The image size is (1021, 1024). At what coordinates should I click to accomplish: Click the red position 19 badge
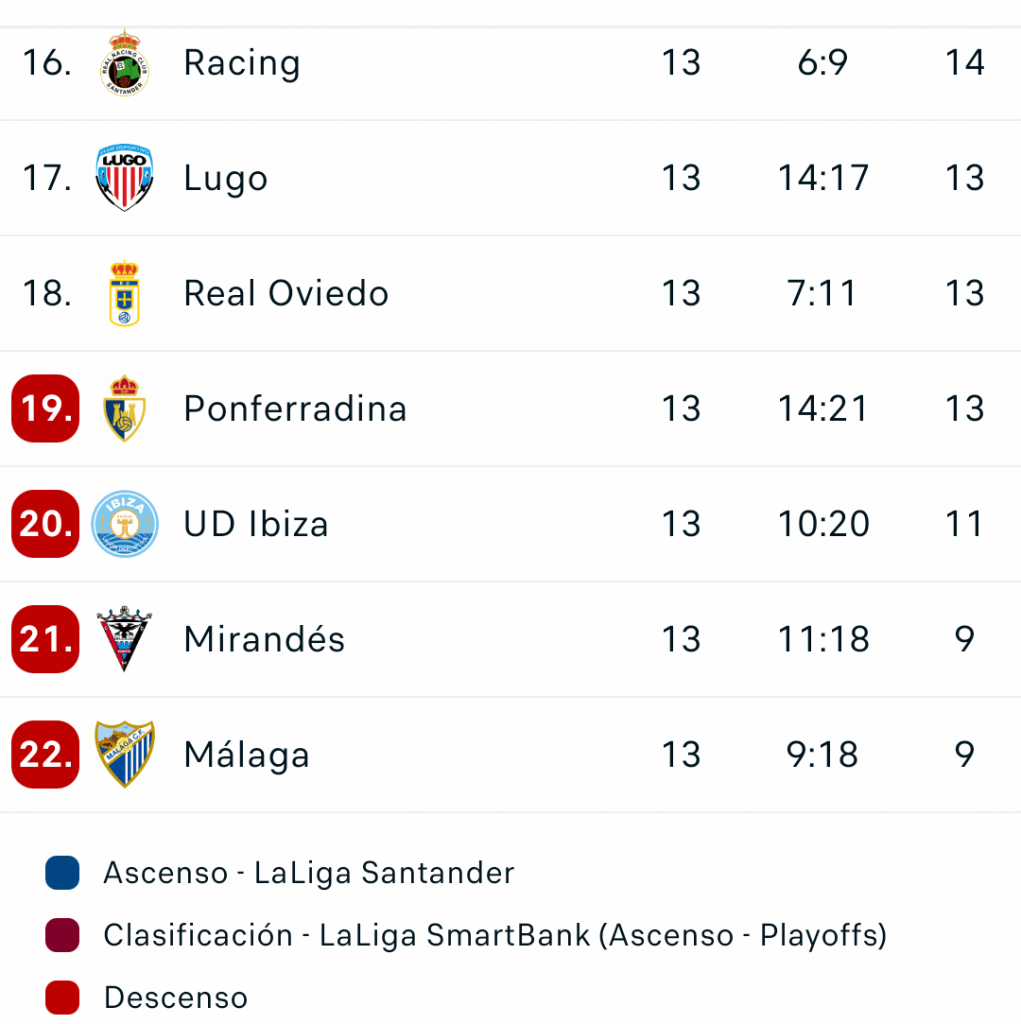(x=45, y=409)
